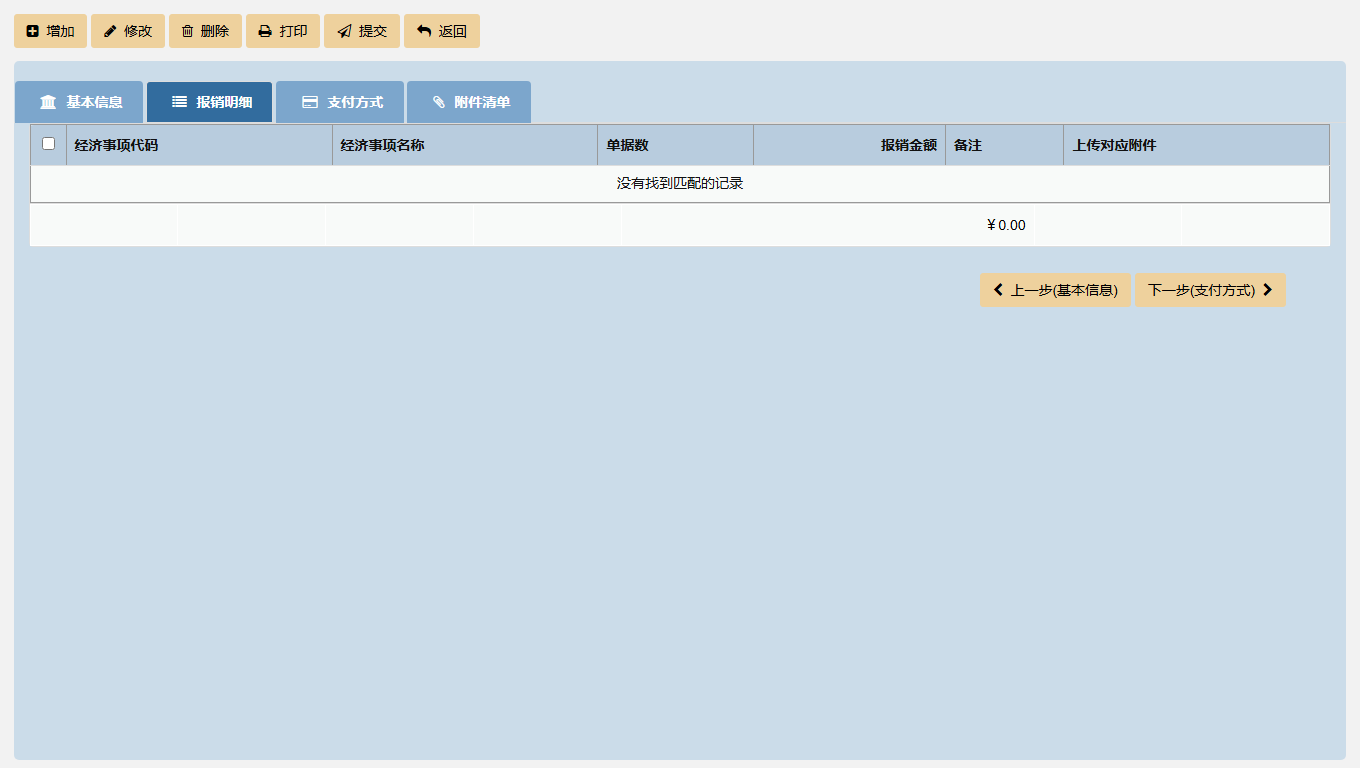This screenshot has width=1360, height=768.
Task: Proceed to next step 下一步(支付方式)
Action: (1210, 290)
